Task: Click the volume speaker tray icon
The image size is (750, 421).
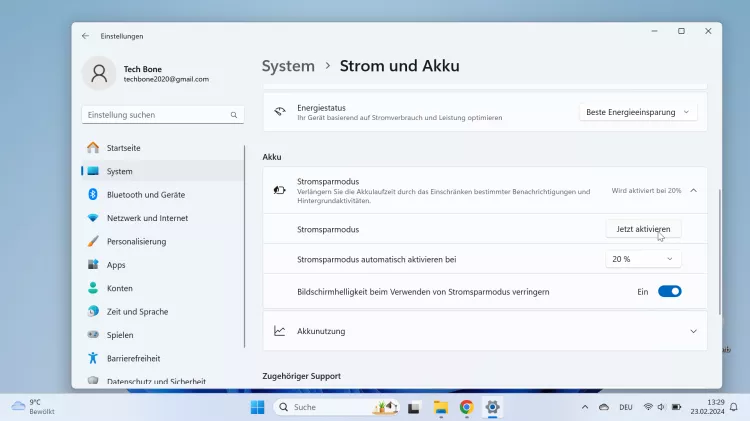Action: [x=662, y=407]
